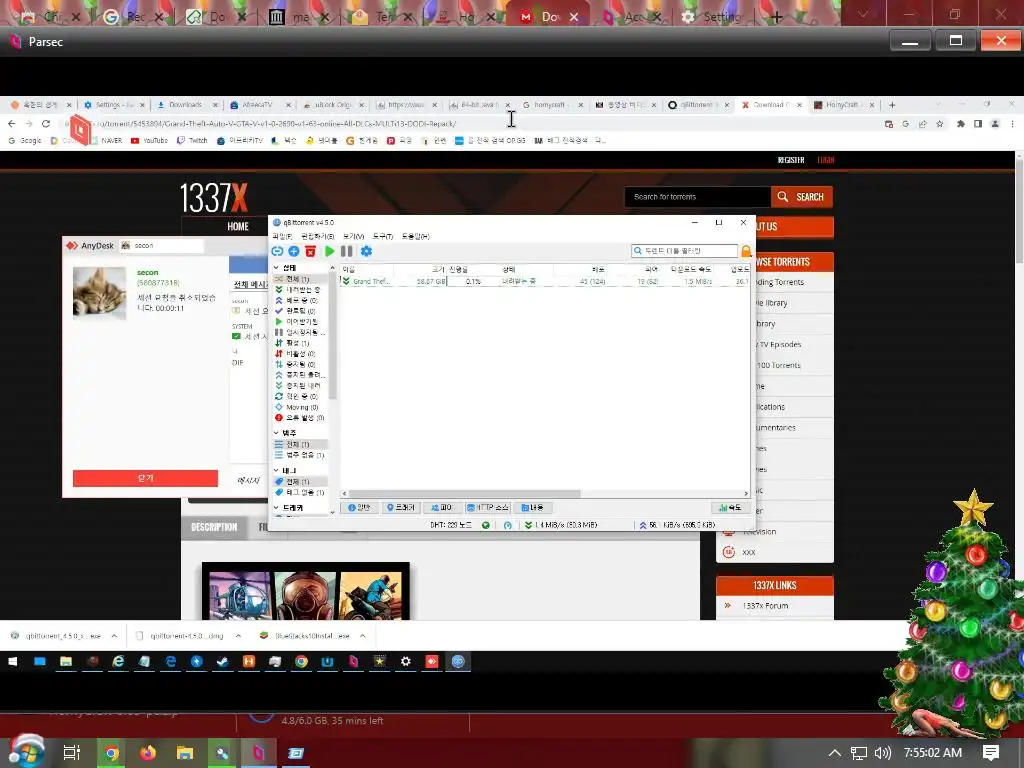
Task: Click the download speed 1.4 MiB/s status entry
Action: click(562, 525)
